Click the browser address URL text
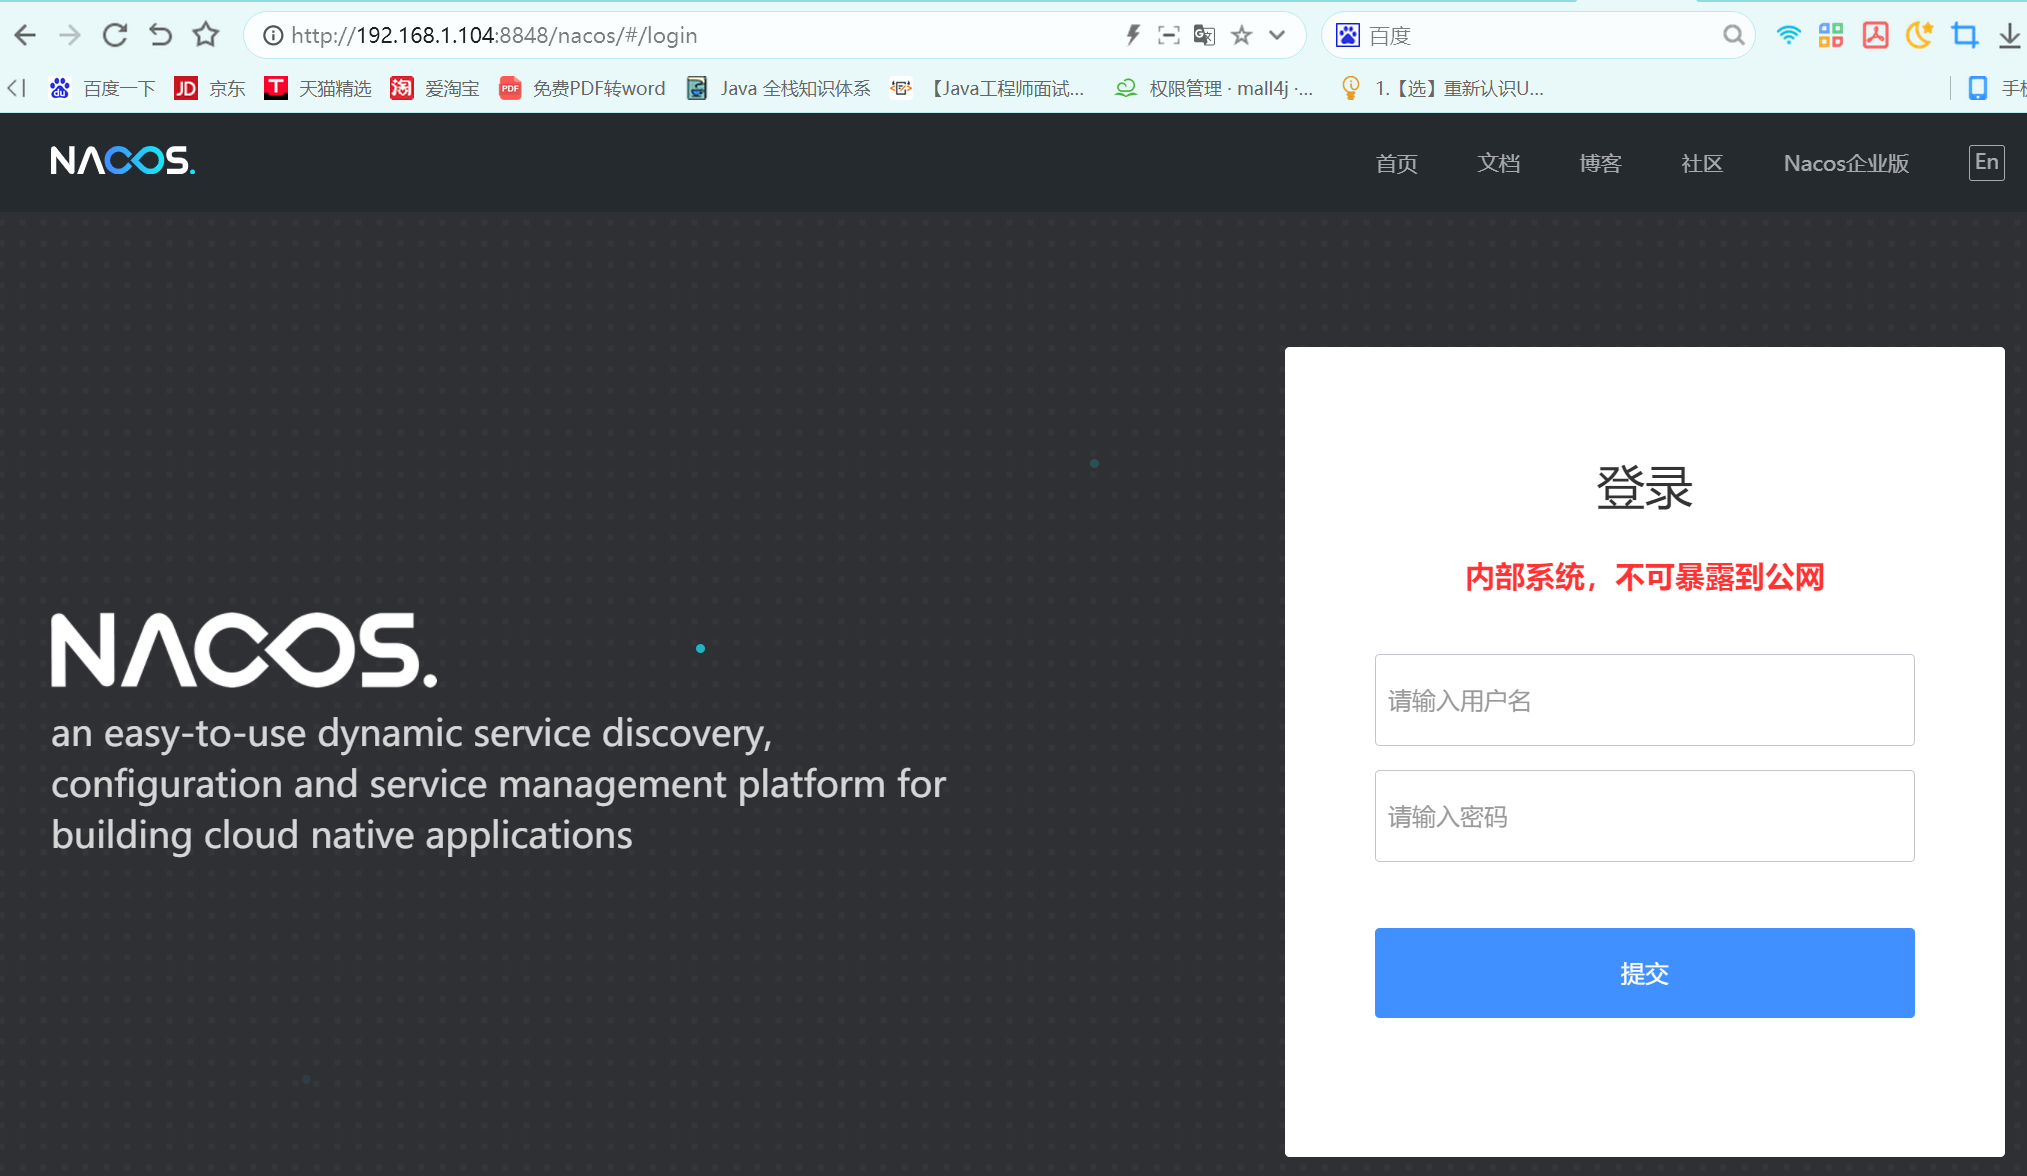The height and width of the screenshot is (1176, 2027). 494,36
